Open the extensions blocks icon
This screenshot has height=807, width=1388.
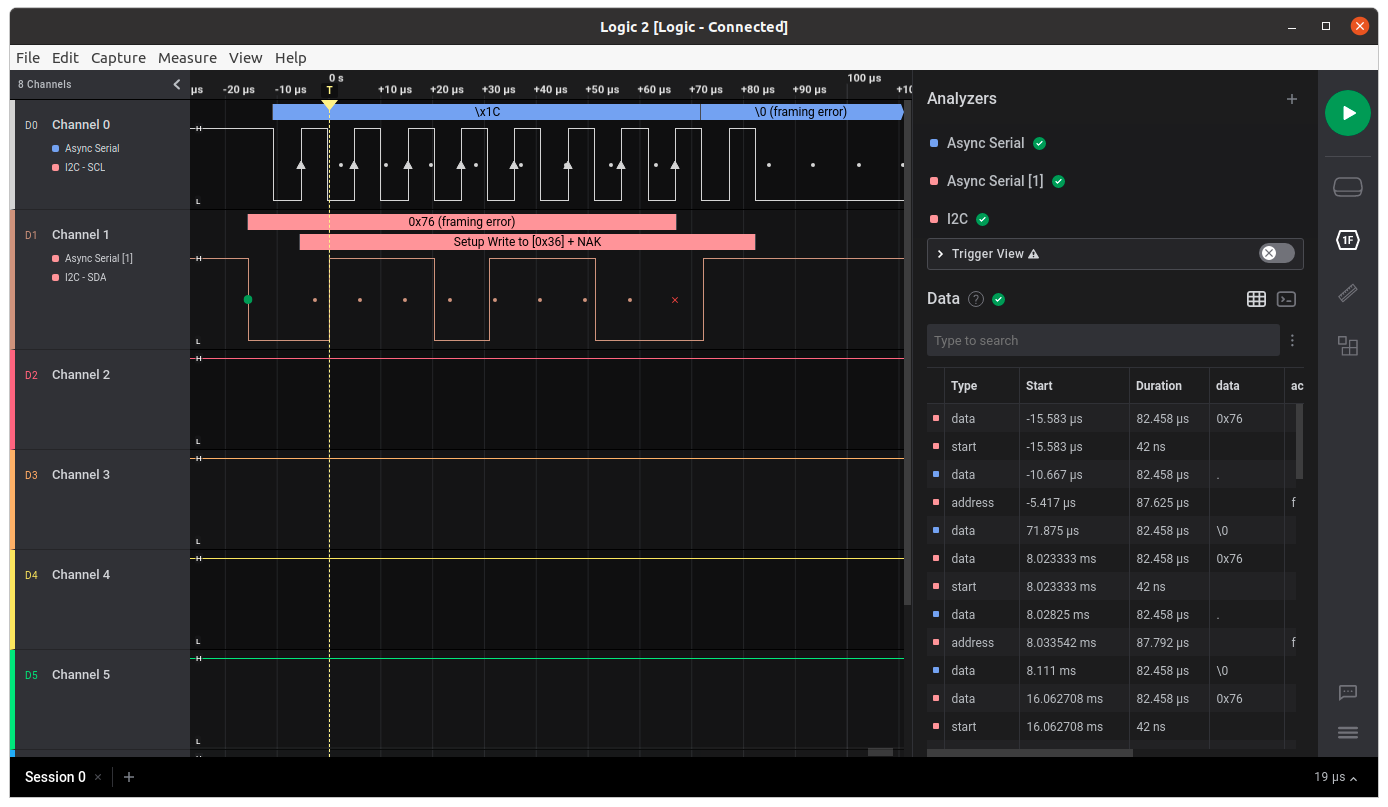click(1348, 346)
